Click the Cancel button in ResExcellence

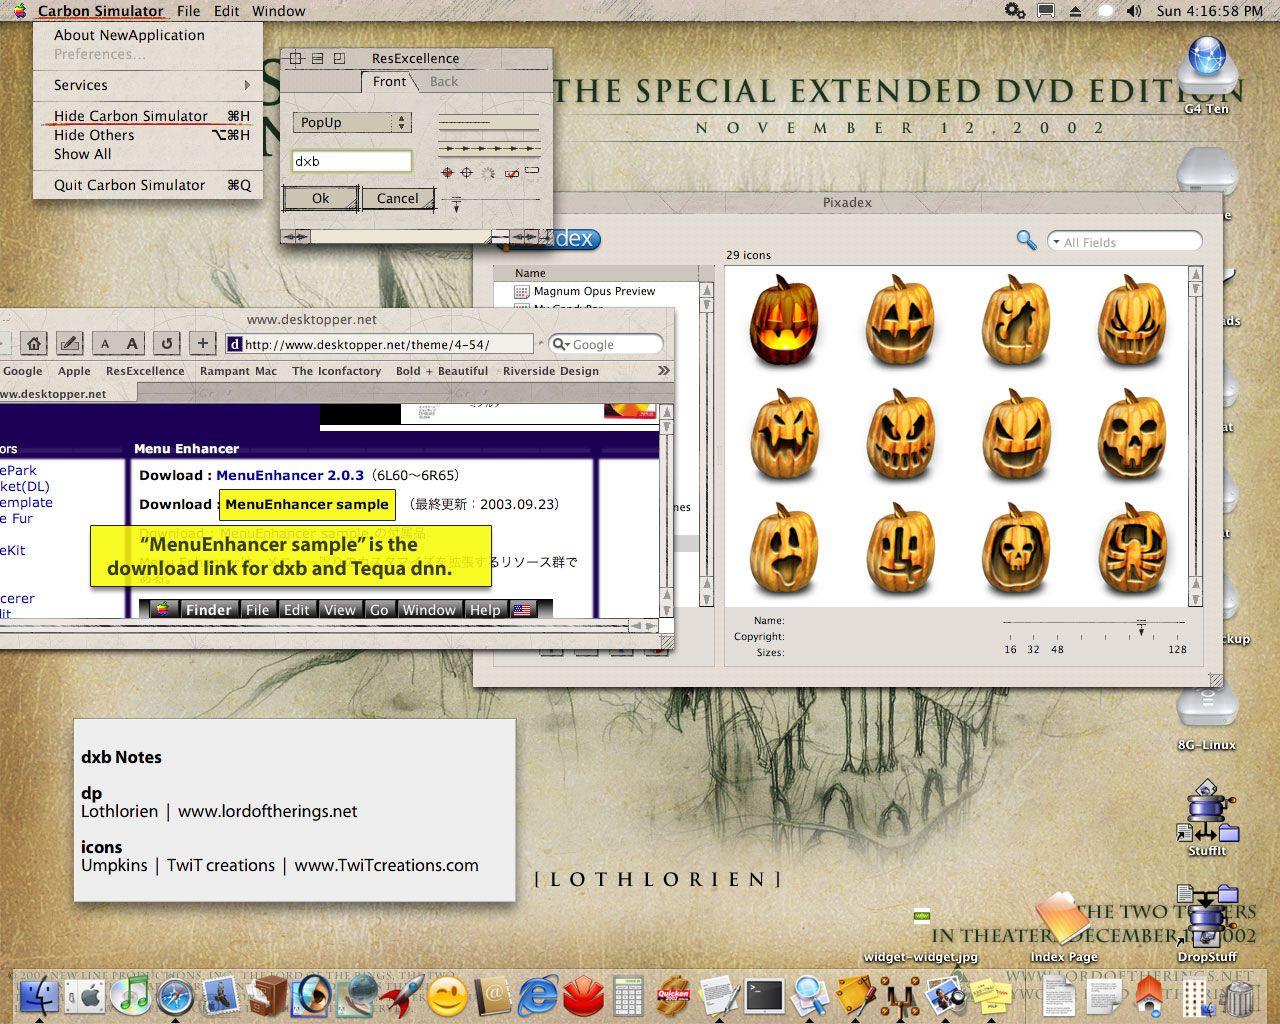pyautogui.click(x=397, y=198)
